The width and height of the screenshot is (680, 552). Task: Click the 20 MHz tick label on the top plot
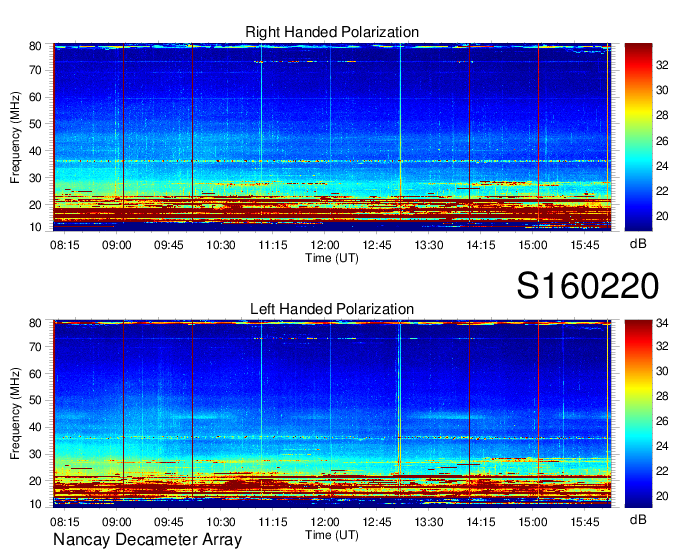(35, 205)
